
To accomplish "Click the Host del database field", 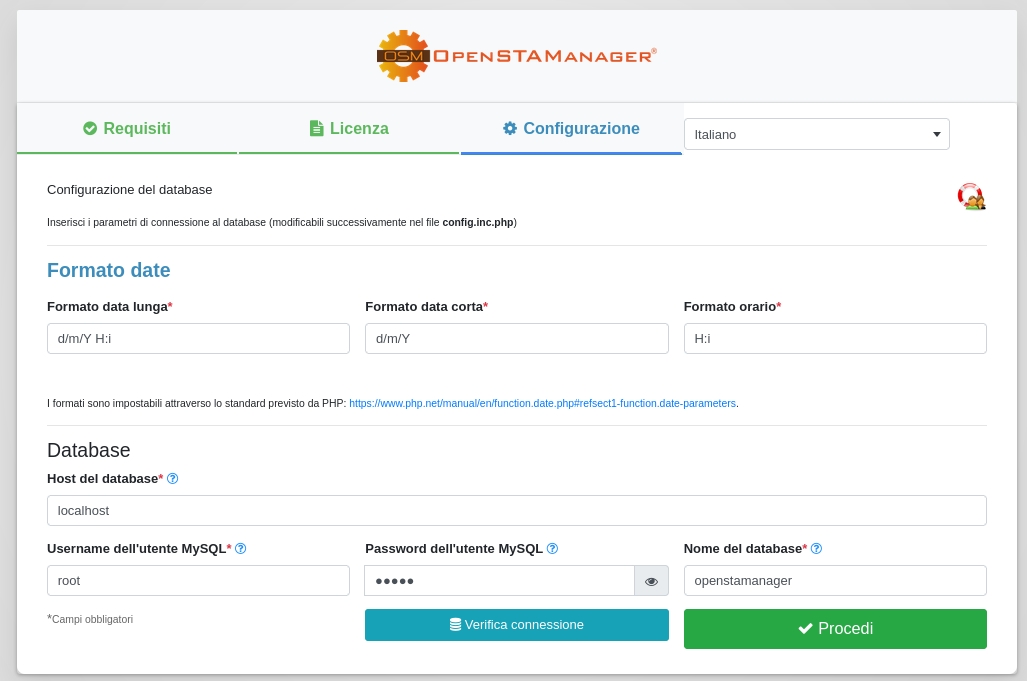I will pos(516,510).
